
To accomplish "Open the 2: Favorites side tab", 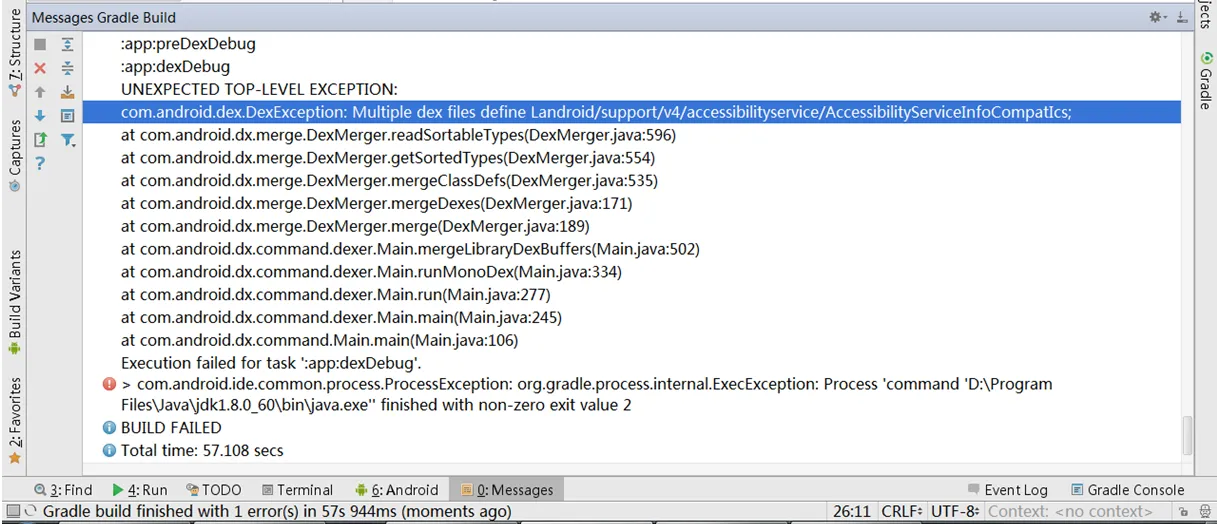I will (14, 420).
